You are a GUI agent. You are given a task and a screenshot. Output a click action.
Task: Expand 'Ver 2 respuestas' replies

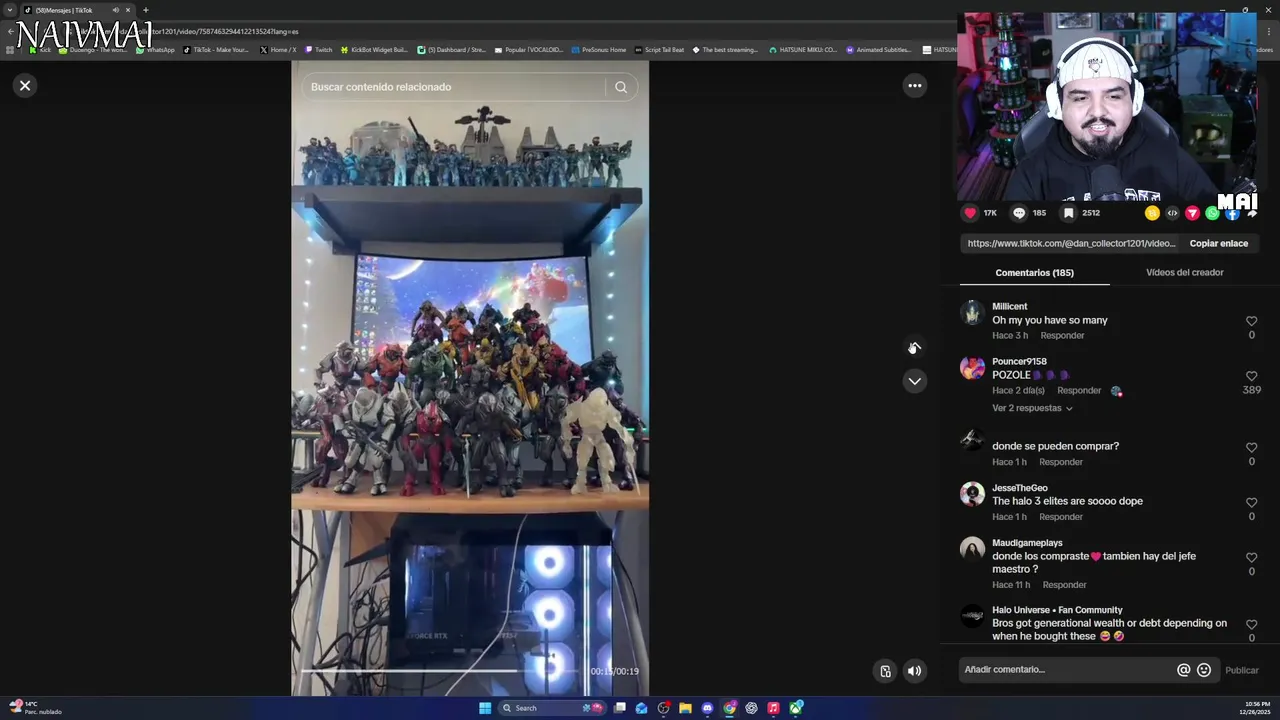point(1032,408)
